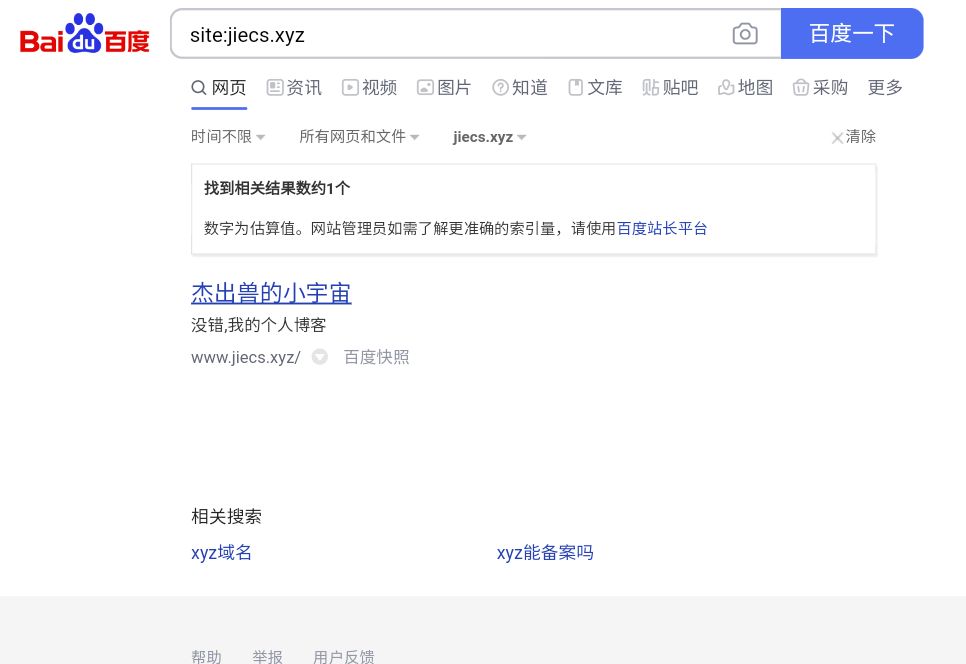This screenshot has width=966, height=664.
Task: Click the 没错,我的个人博客 result description
Action: click(x=259, y=325)
